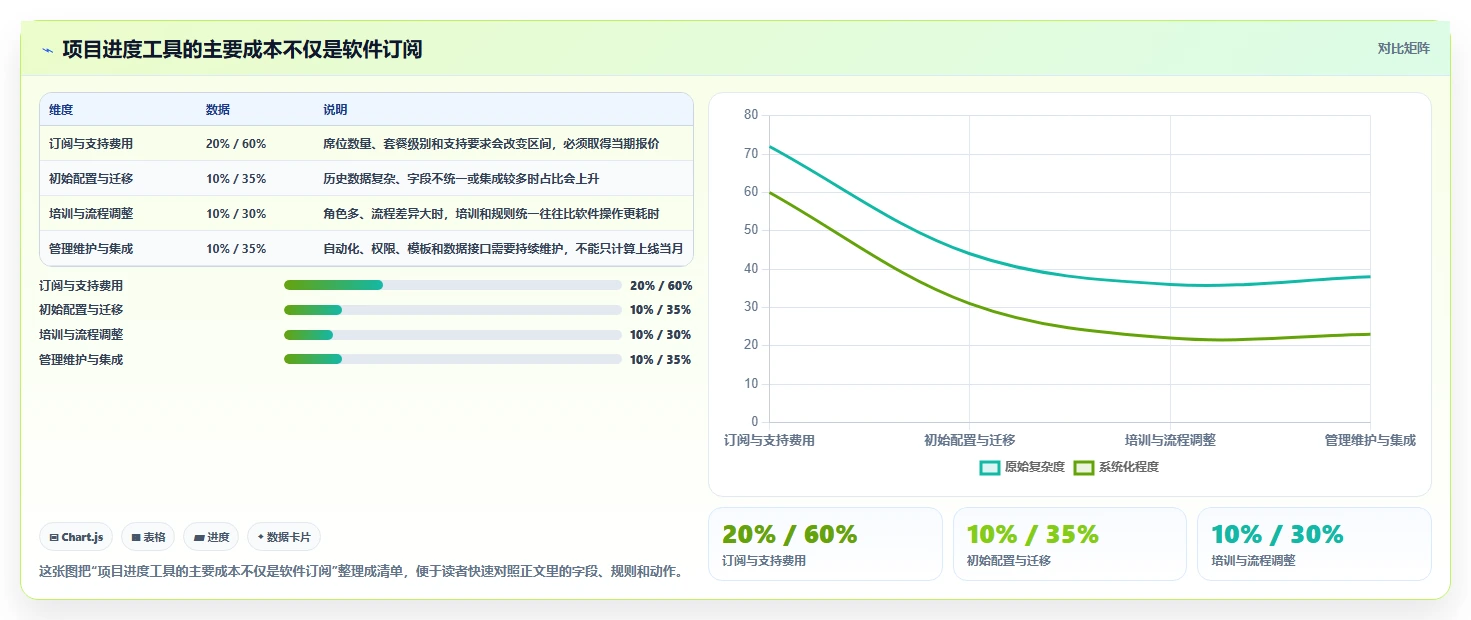Select table cell 订阅与支持费用
This screenshot has width=1471, height=620.
tap(91, 144)
